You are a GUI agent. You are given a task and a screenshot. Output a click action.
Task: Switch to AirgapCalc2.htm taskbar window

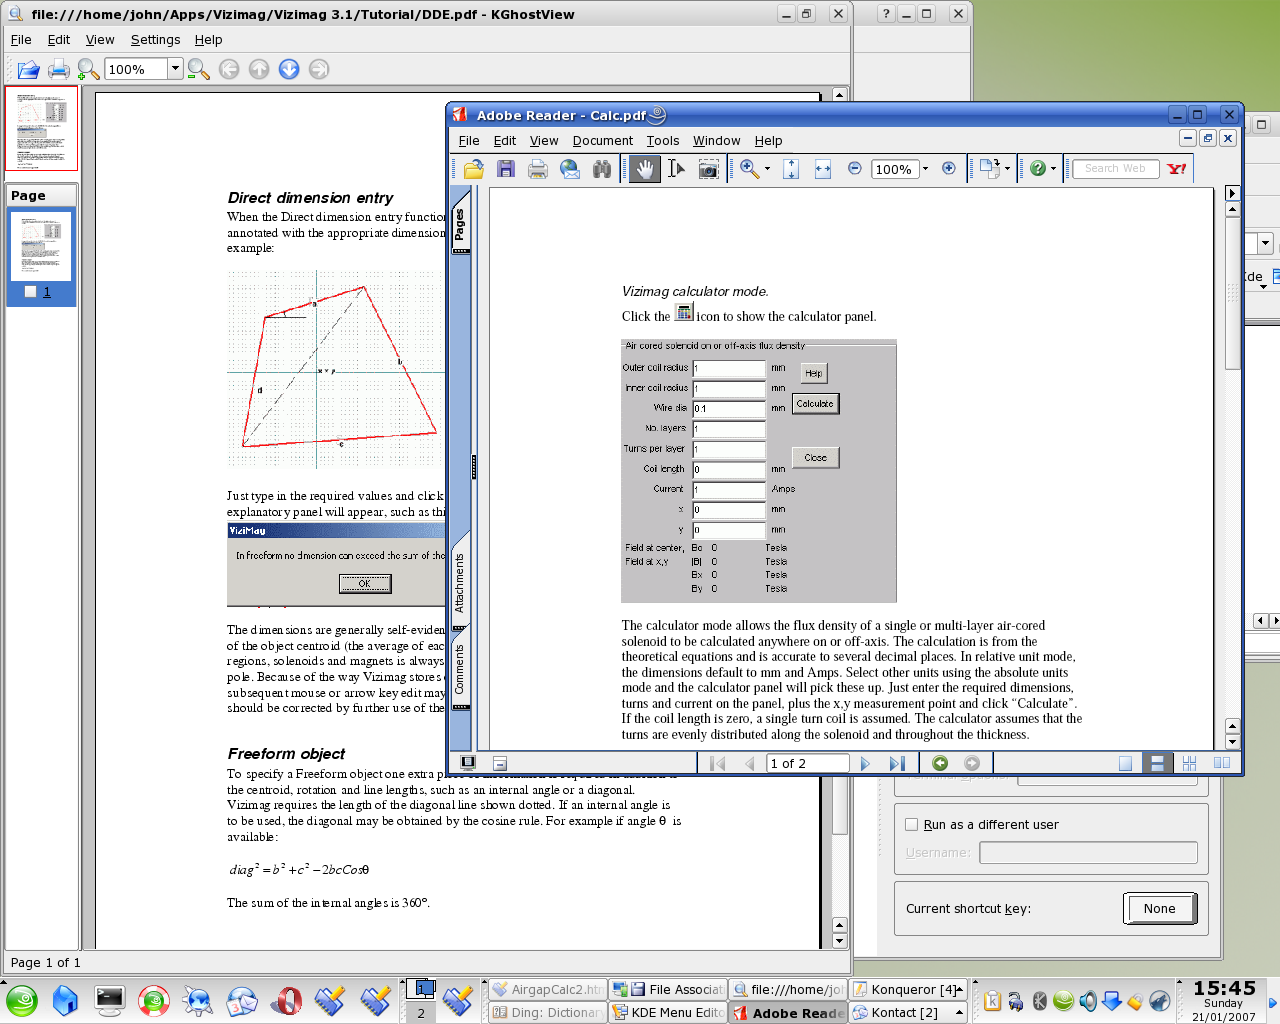pos(547,989)
